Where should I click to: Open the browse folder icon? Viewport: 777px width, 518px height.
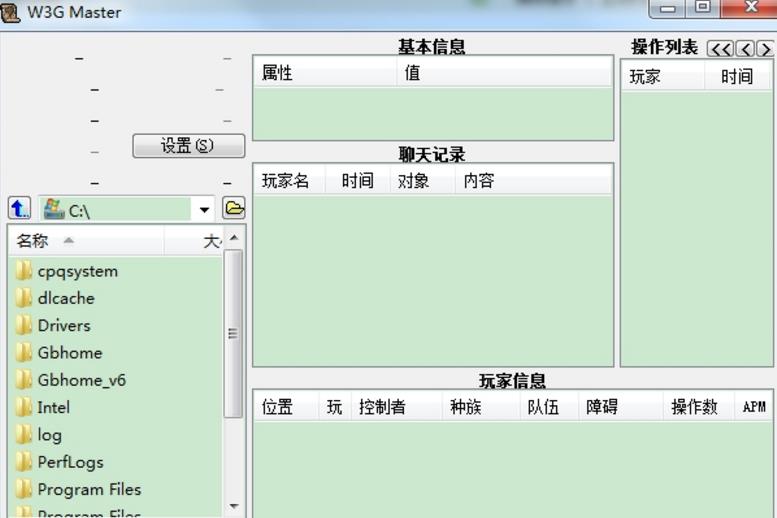(x=234, y=208)
